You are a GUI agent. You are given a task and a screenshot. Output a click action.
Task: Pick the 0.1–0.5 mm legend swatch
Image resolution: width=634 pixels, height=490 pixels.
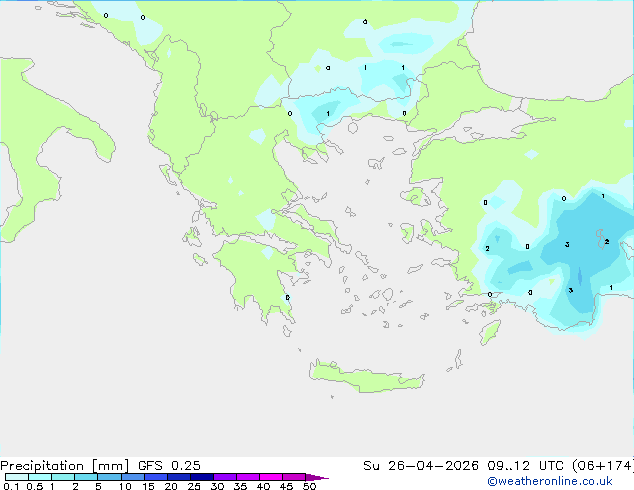click(17, 477)
